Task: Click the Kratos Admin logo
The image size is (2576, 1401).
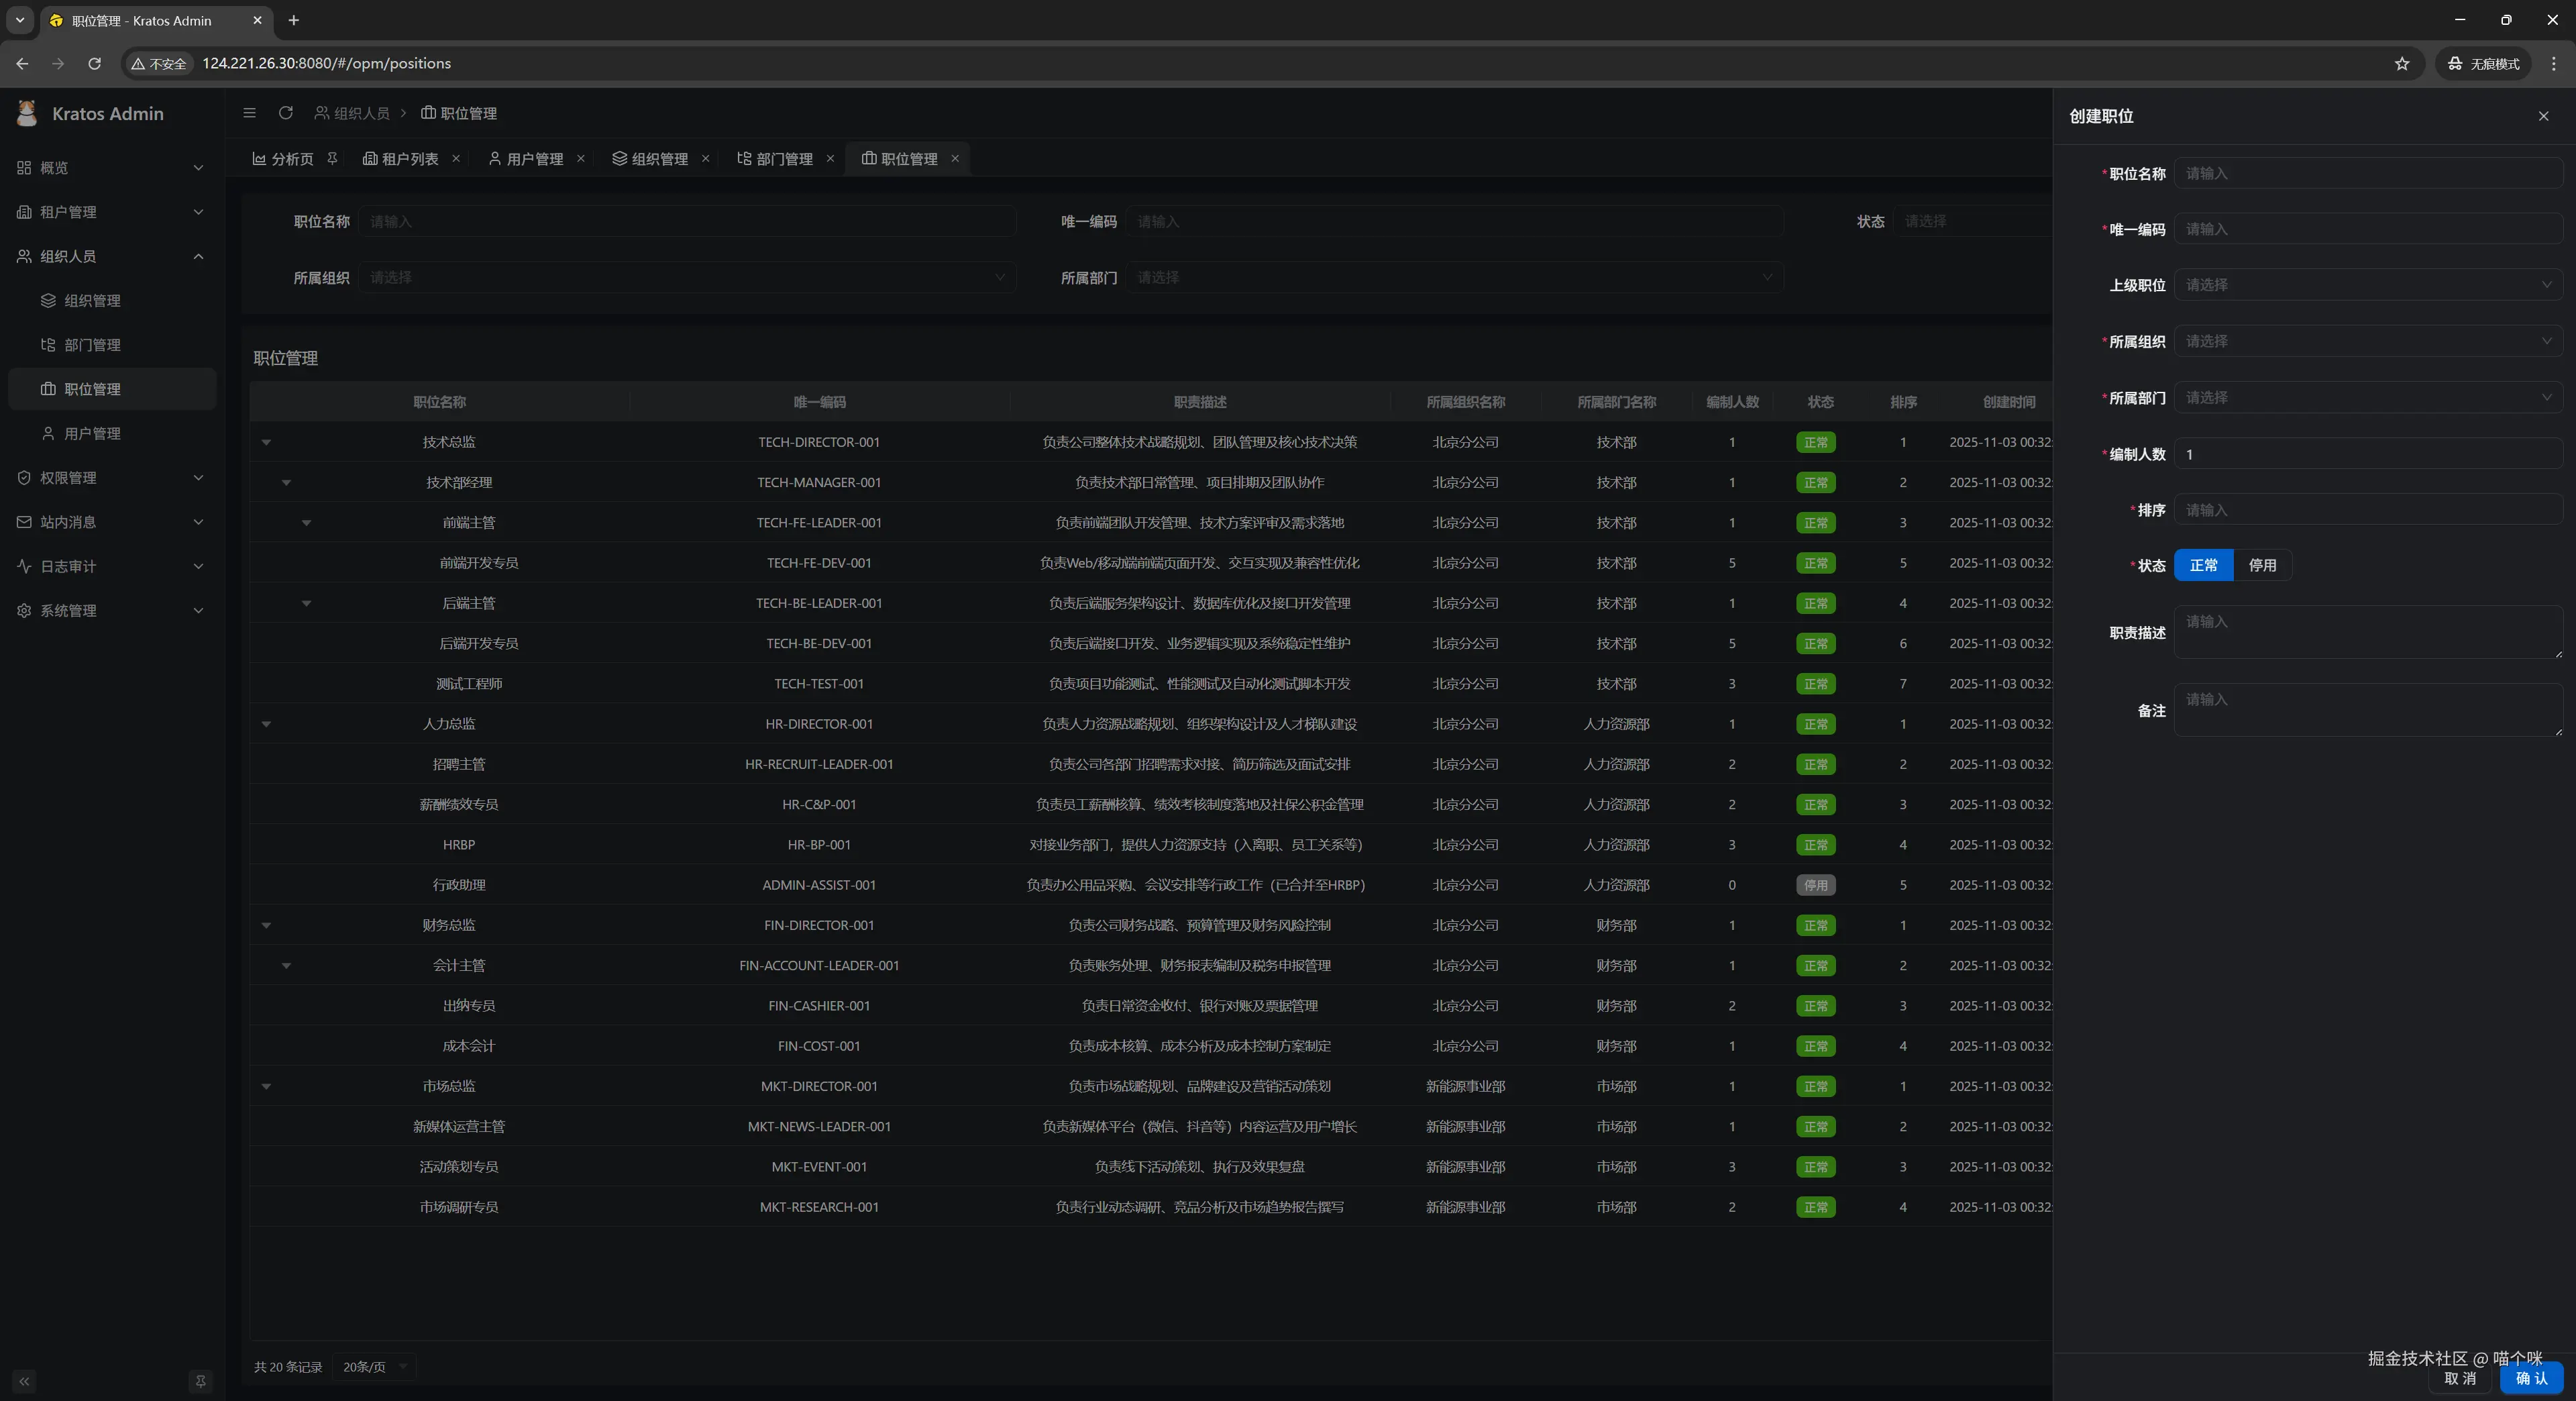Action: coord(28,113)
